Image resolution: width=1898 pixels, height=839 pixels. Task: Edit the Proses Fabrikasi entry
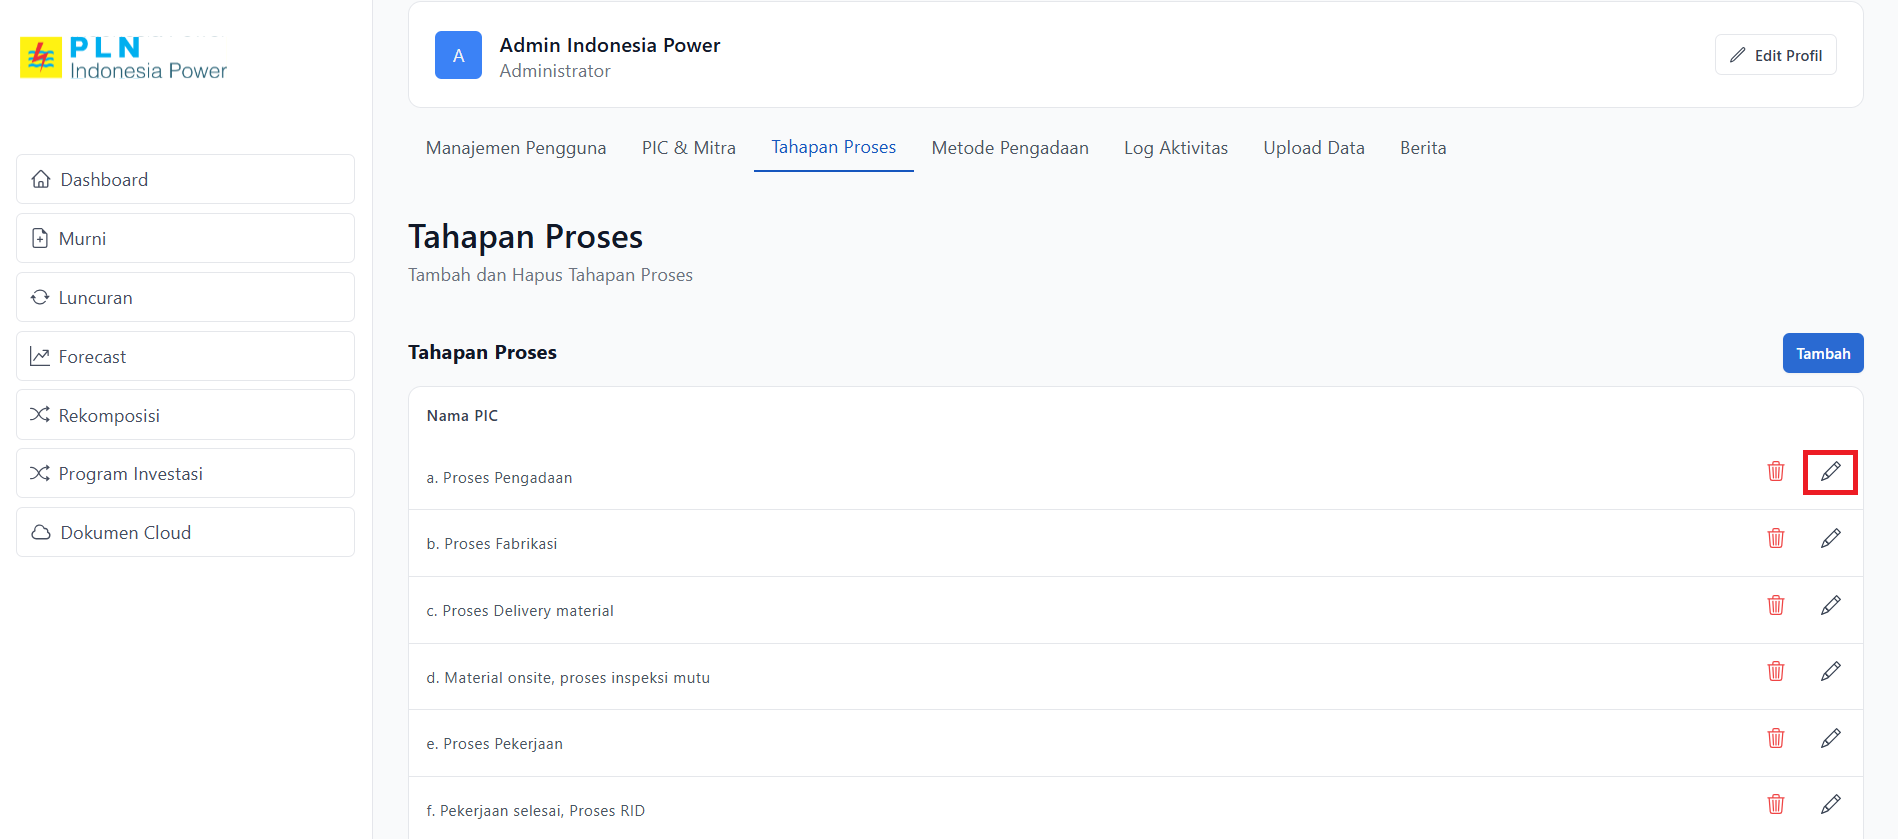tap(1830, 538)
